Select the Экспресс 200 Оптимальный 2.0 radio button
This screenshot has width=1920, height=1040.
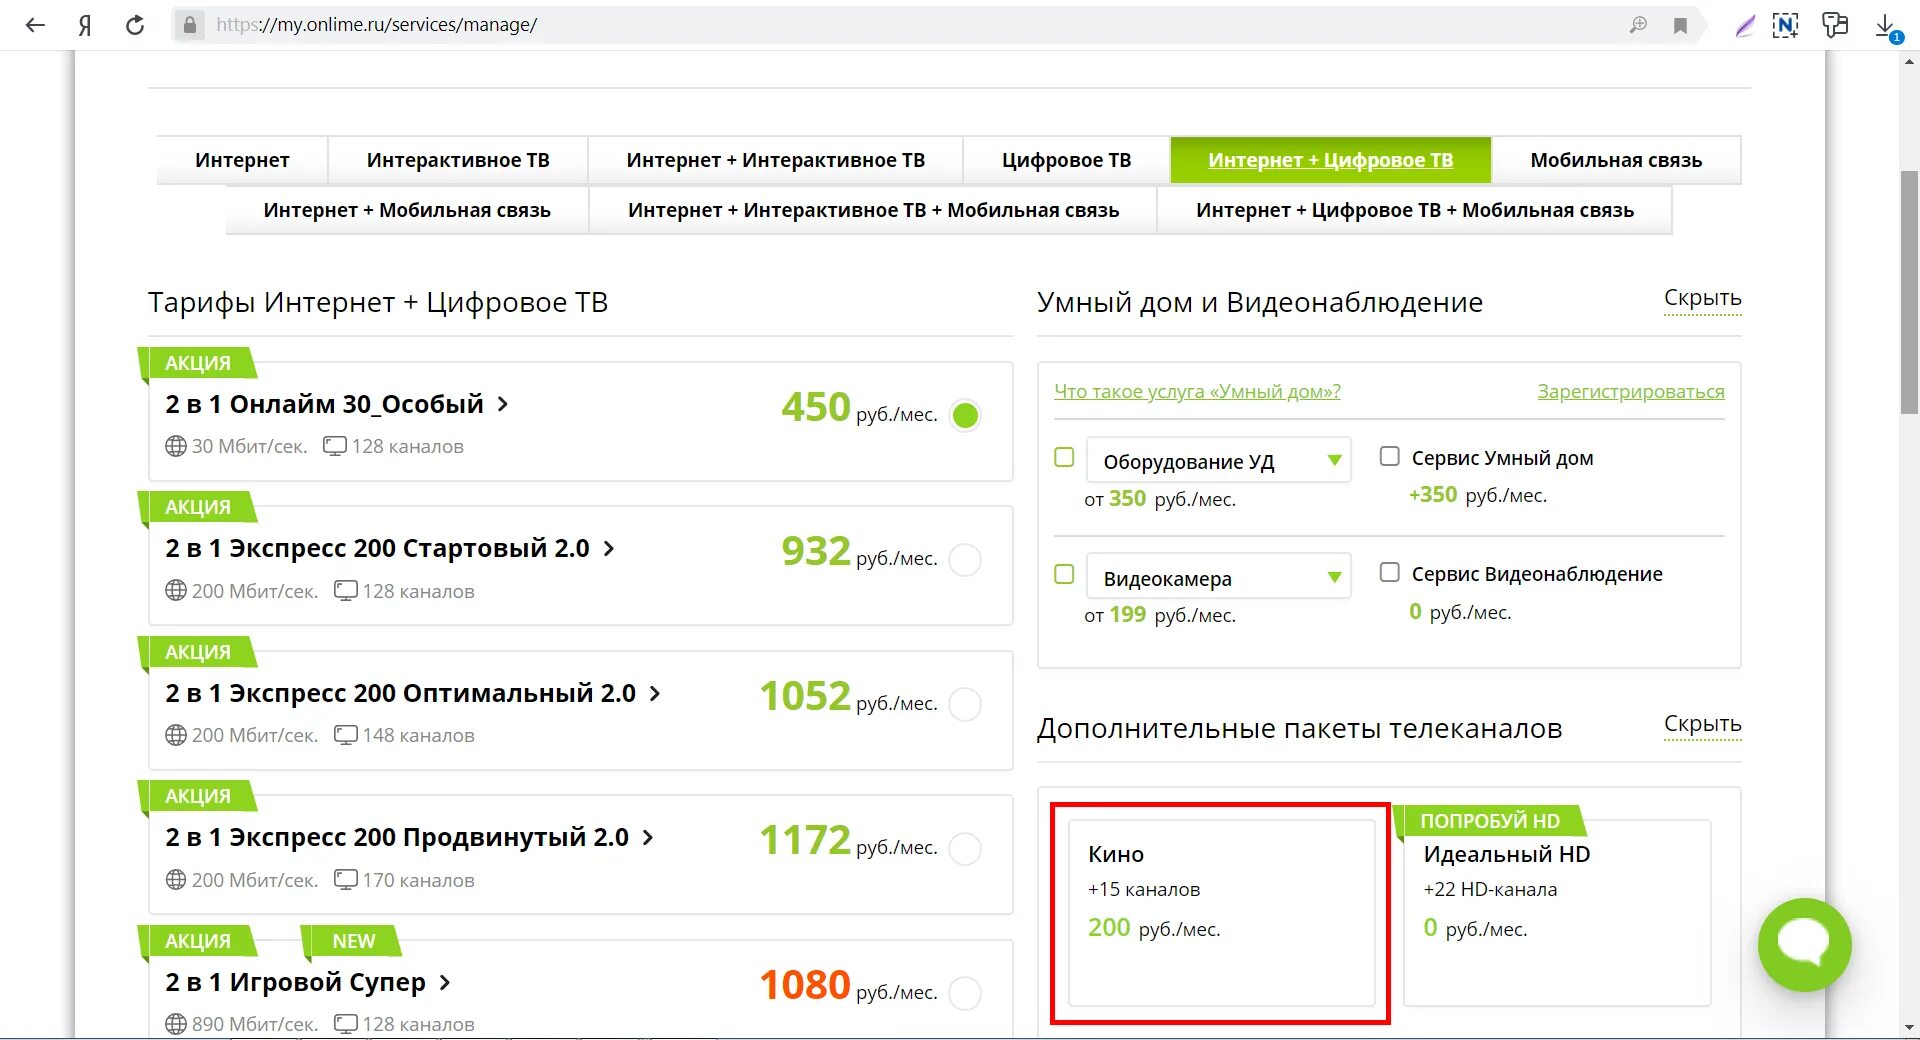(x=965, y=704)
